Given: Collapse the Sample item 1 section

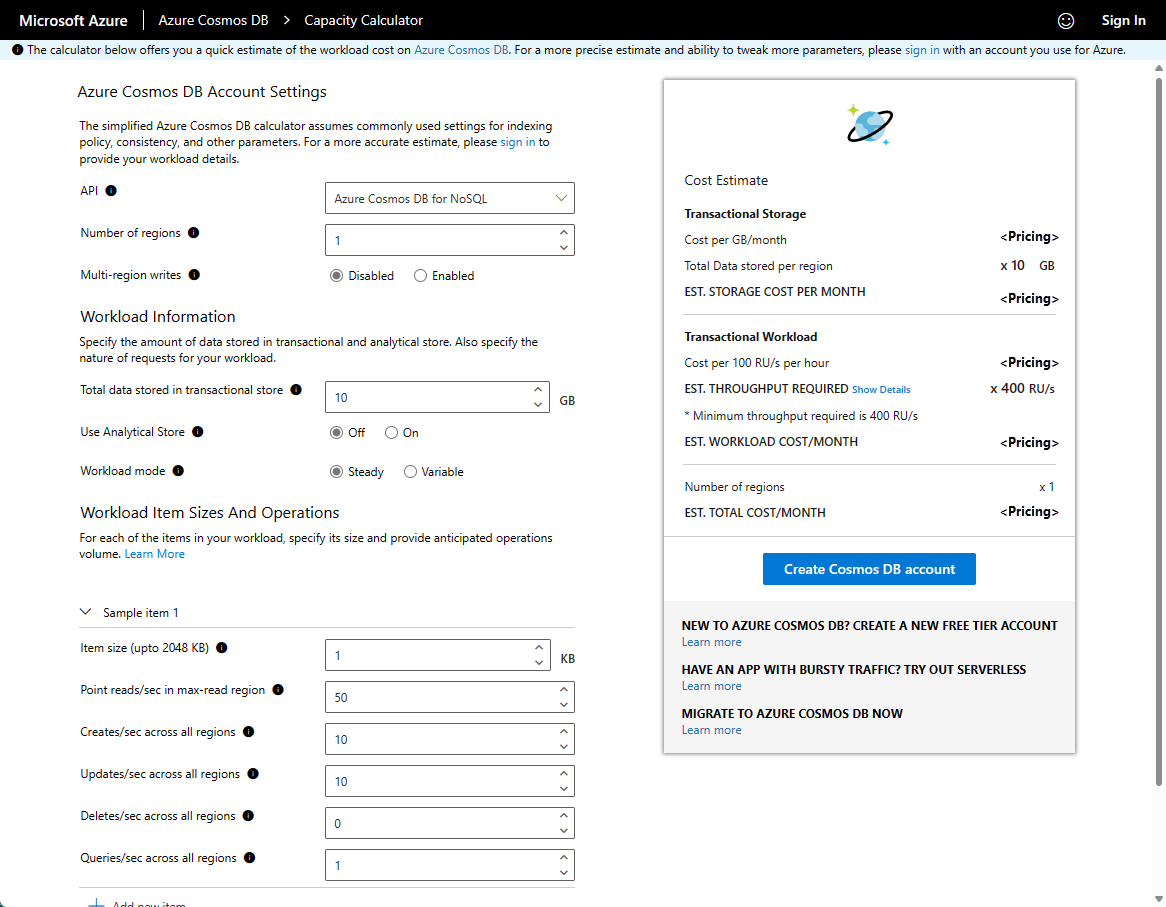Looking at the screenshot, I should [x=87, y=612].
